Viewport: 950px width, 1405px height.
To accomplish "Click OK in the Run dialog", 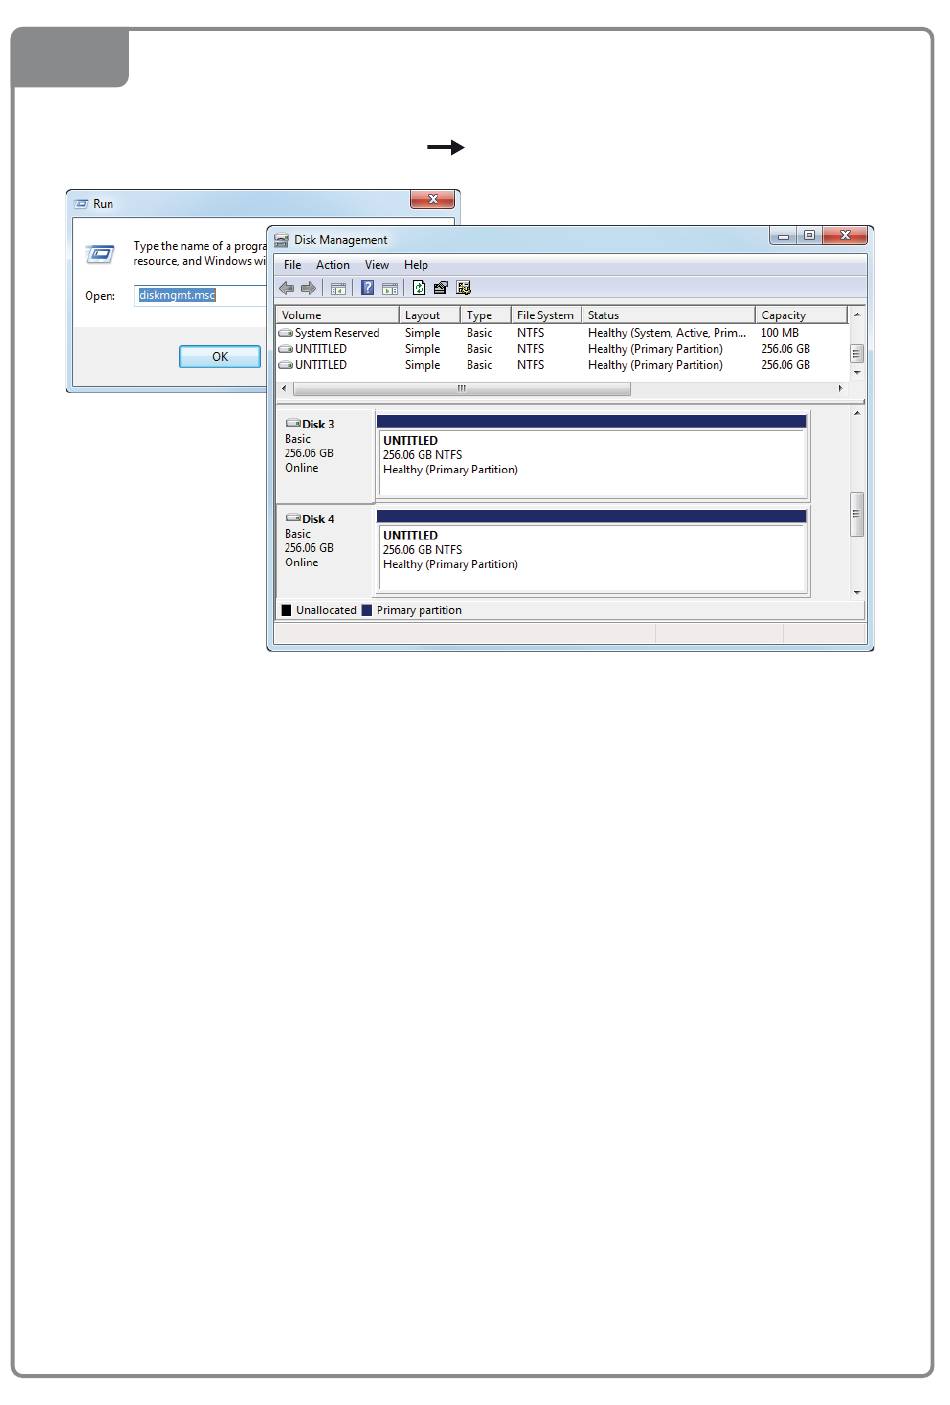I will pos(220,357).
